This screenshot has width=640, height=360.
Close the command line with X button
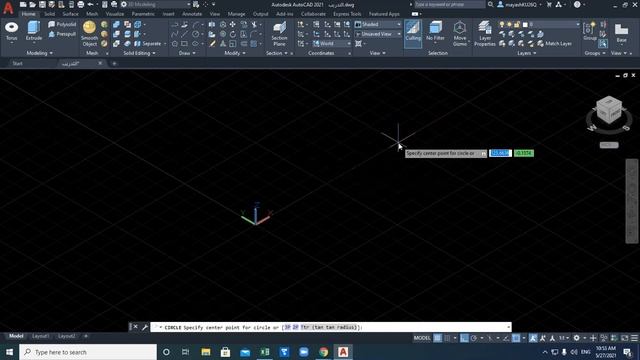point(136,327)
